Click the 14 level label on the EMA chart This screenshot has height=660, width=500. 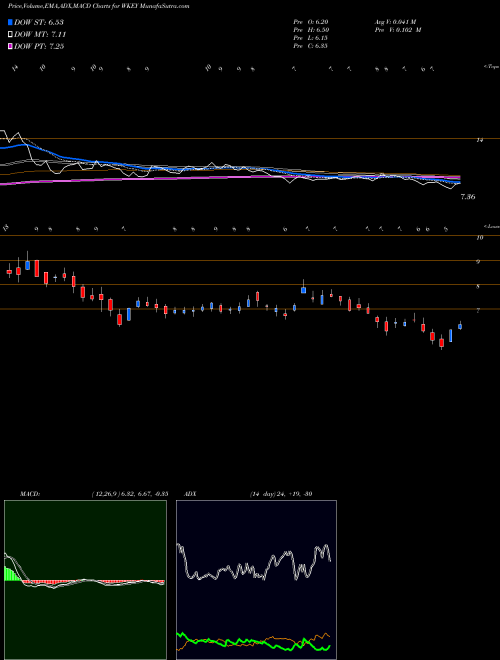[x=480, y=140]
